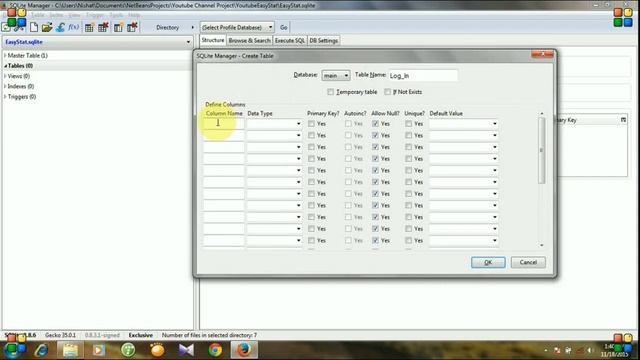The width and height of the screenshot is (640, 360).
Task: Check Primary Key in the first column row
Action: (311, 123)
